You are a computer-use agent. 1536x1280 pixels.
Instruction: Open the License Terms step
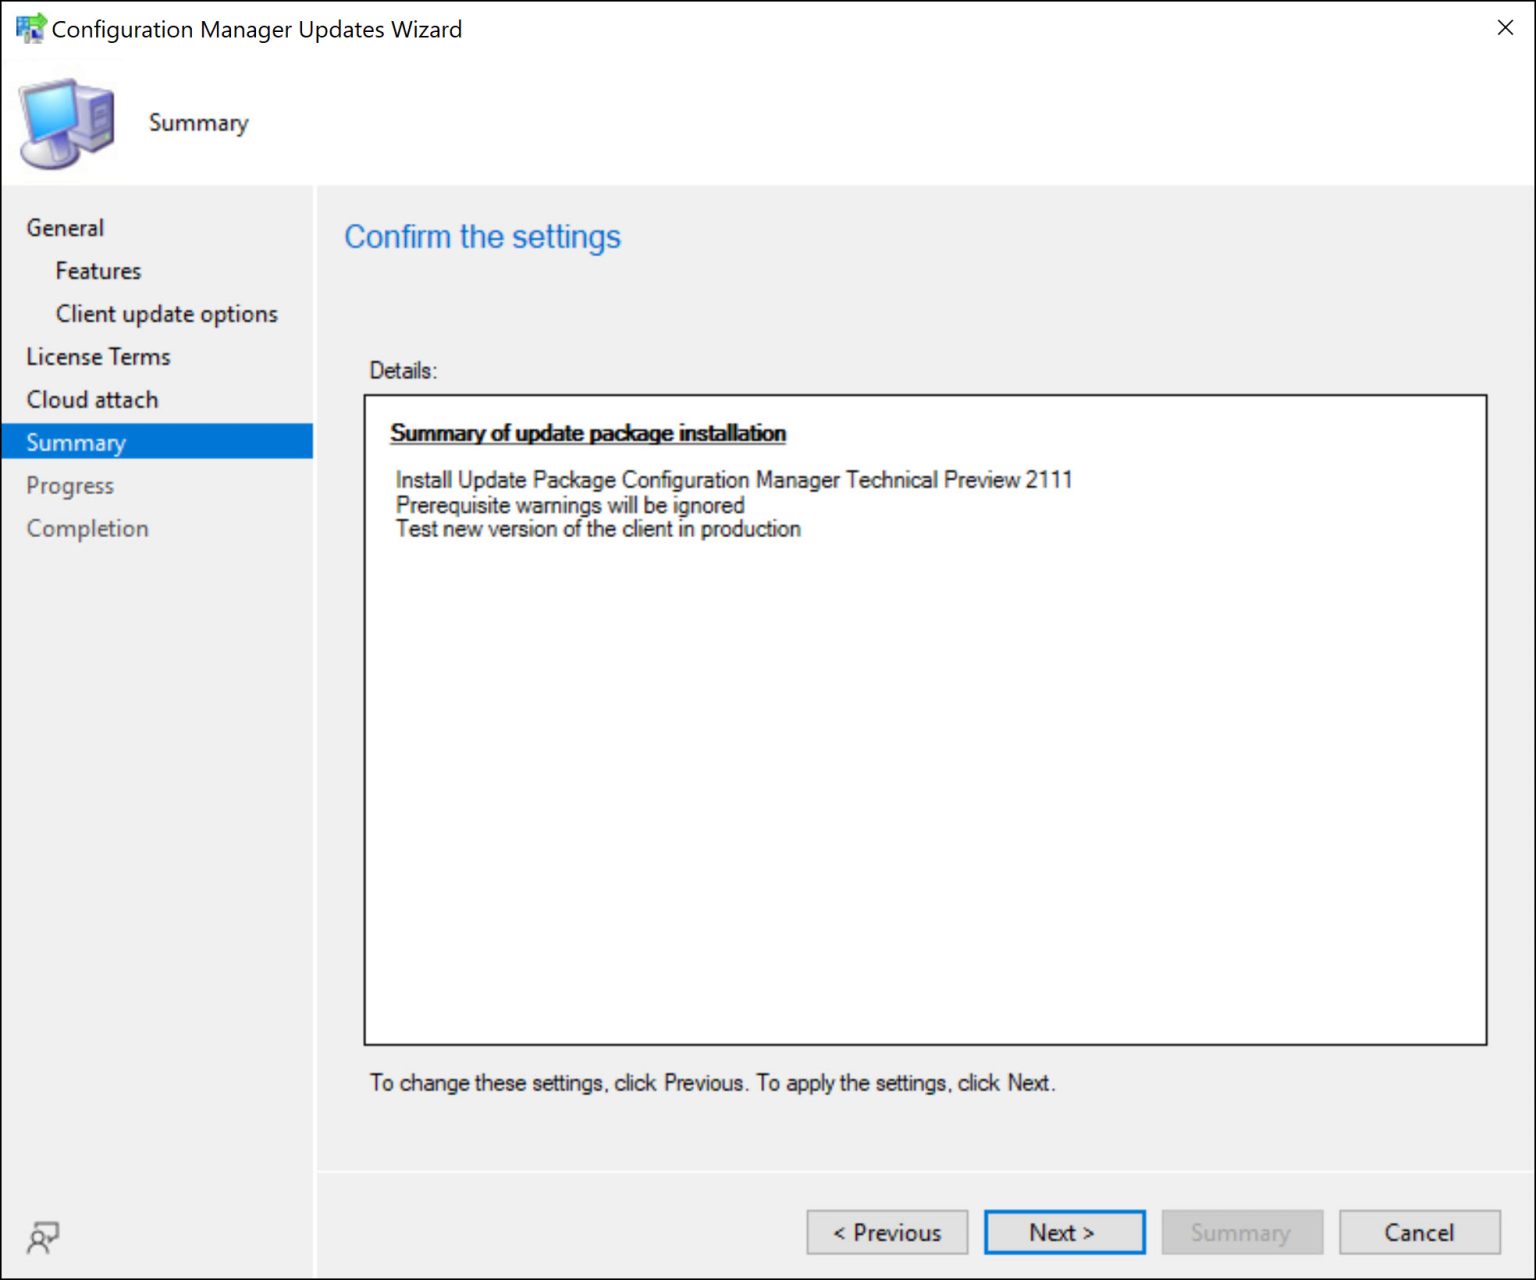pyautogui.click(x=98, y=357)
